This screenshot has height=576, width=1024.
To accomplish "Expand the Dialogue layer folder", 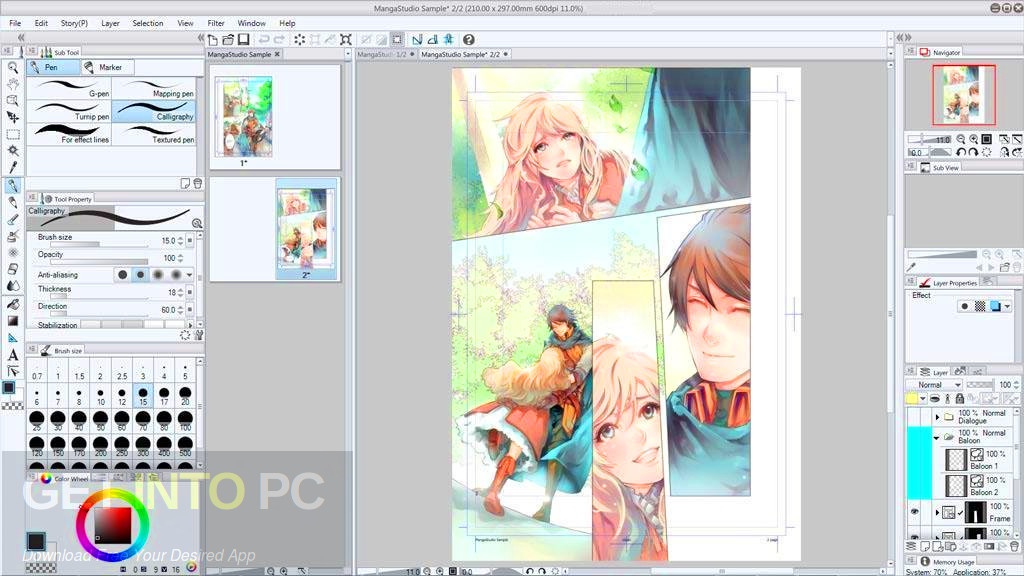I will (937, 417).
